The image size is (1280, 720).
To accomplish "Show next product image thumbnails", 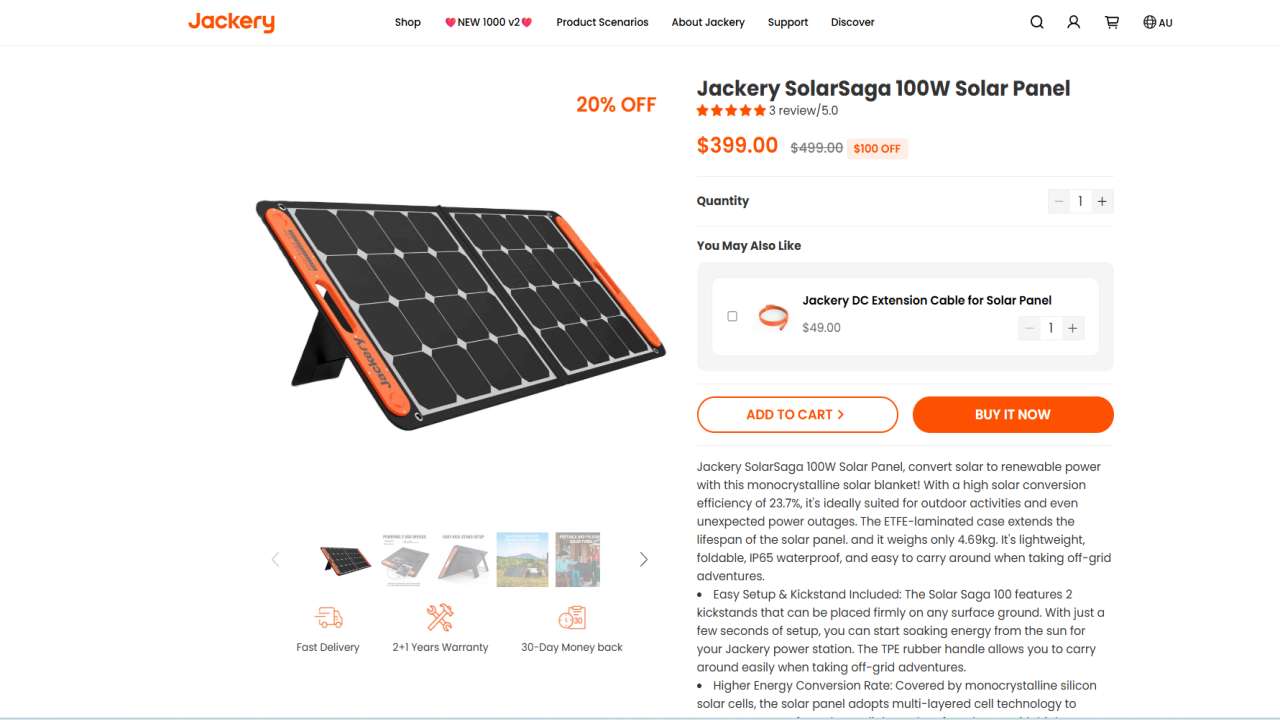I will click(x=643, y=559).
